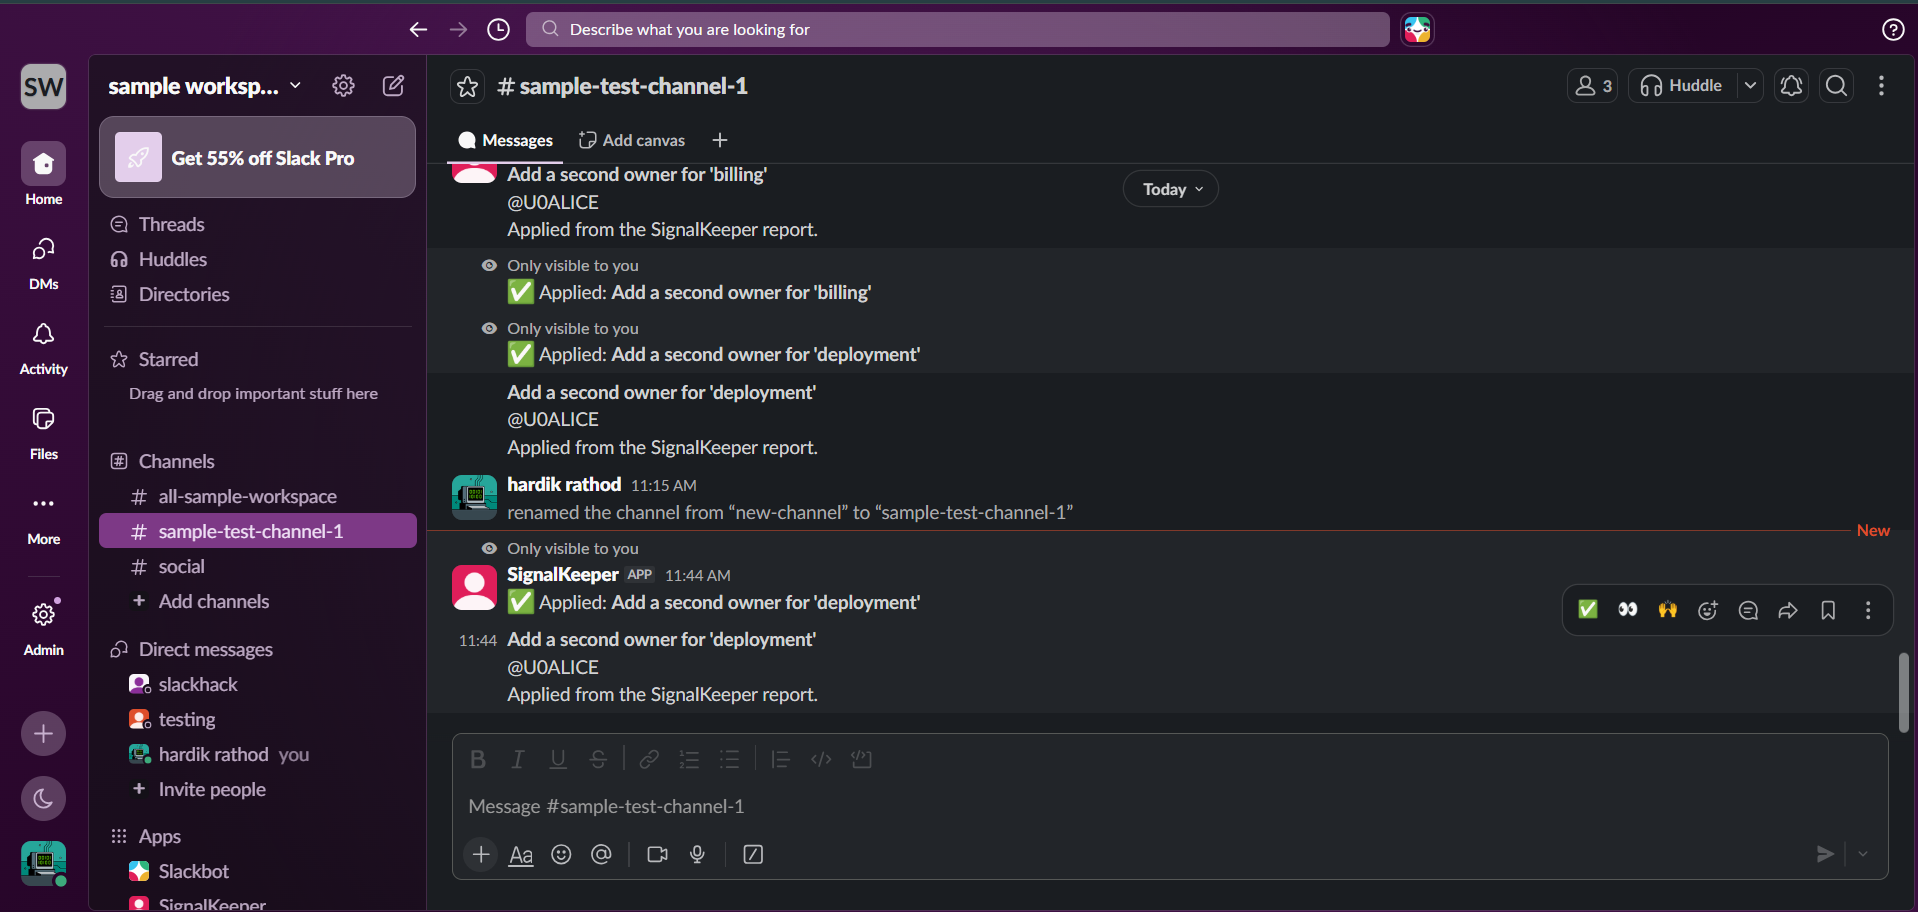Toggle italic formatting in composer
1918x912 pixels.
518,760
